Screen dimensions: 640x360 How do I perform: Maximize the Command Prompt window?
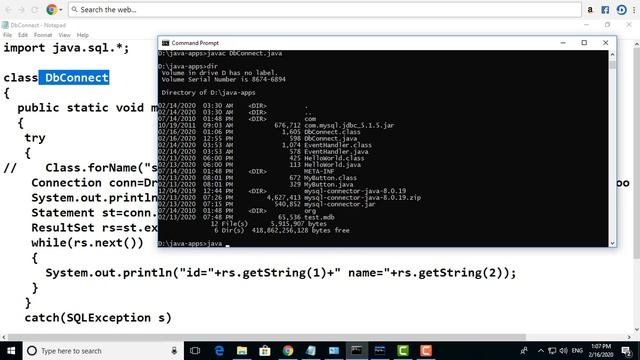pos(584,43)
